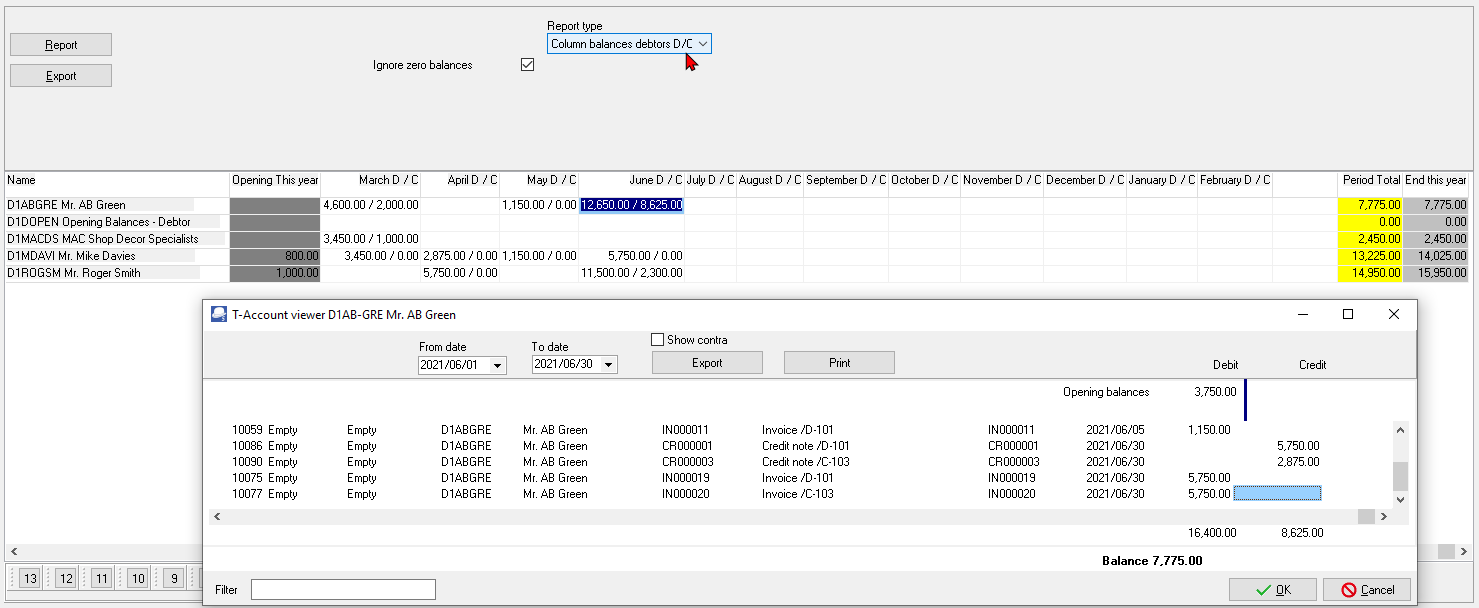1479x608 pixels.
Task: Uncheck the Ignore zero balances checkbox
Action: click(x=528, y=65)
